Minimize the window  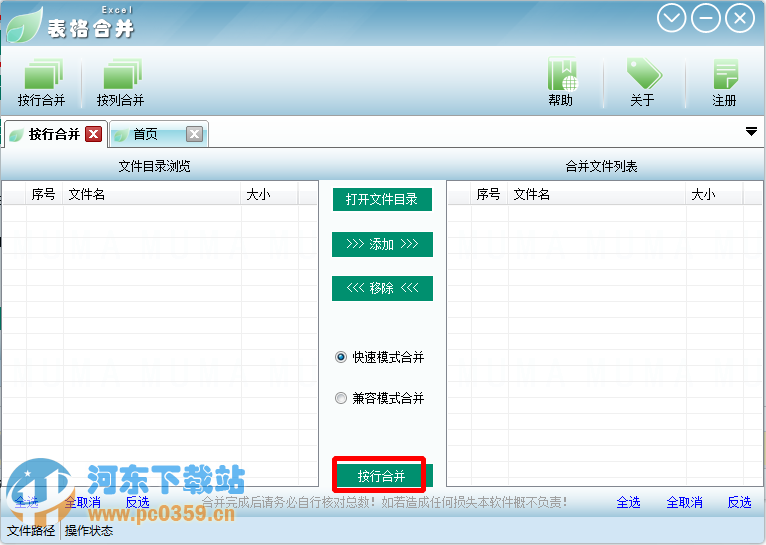(x=705, y=19)
